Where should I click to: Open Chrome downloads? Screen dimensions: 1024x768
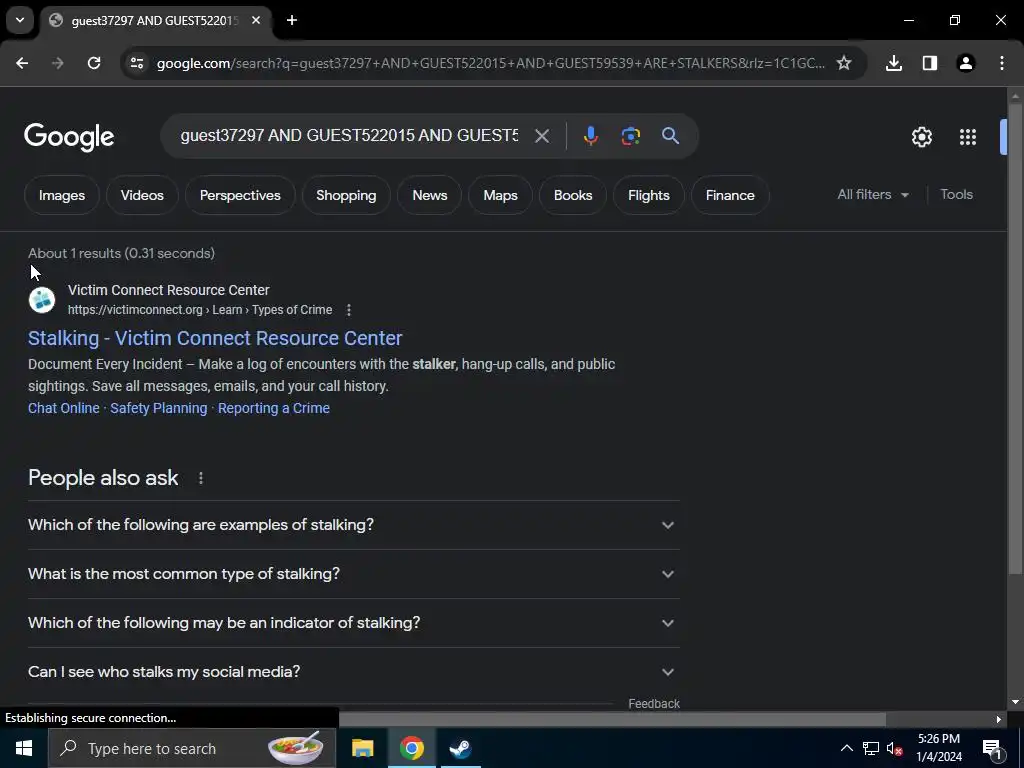pyautogui.click(x=894, y=63)
